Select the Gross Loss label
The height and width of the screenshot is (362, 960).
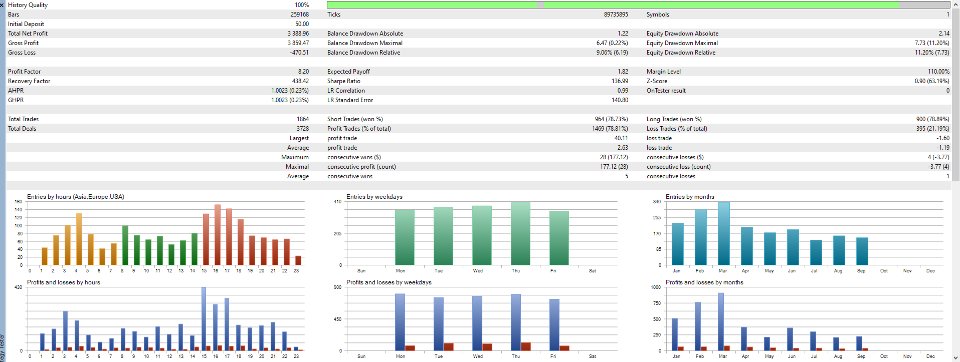(21, 53)
